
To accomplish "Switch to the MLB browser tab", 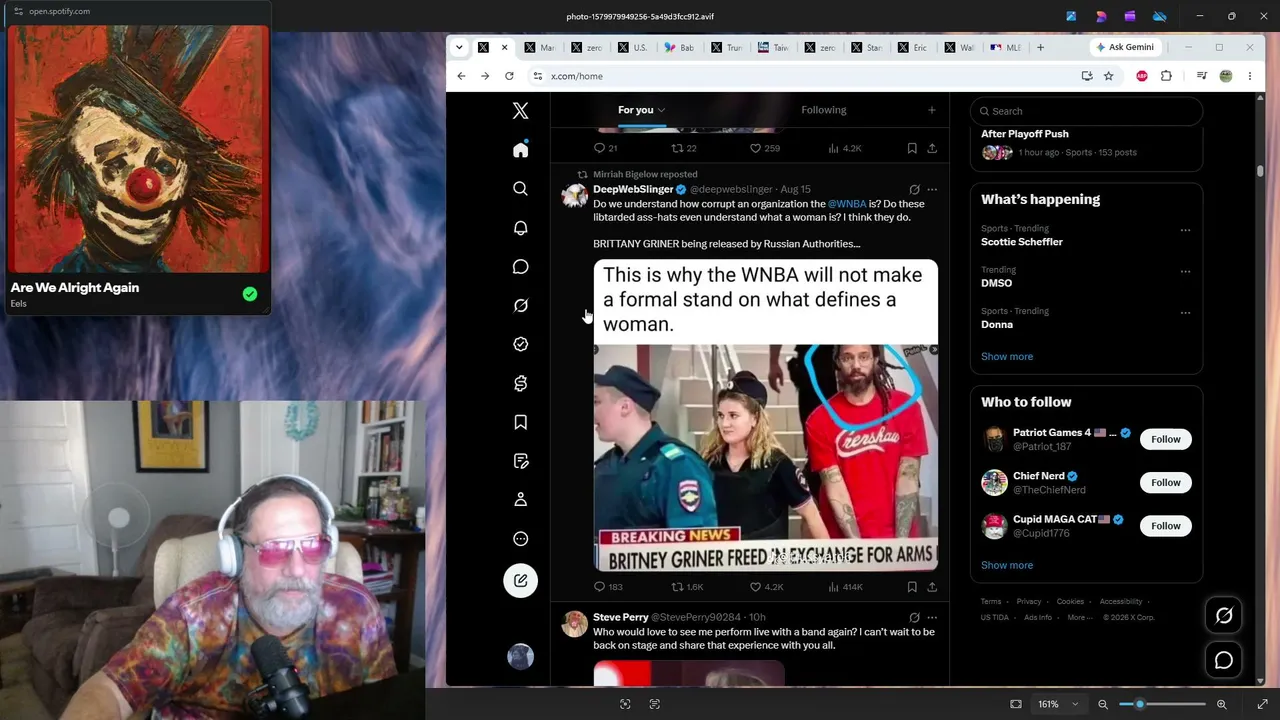I will click(1006, 47).
